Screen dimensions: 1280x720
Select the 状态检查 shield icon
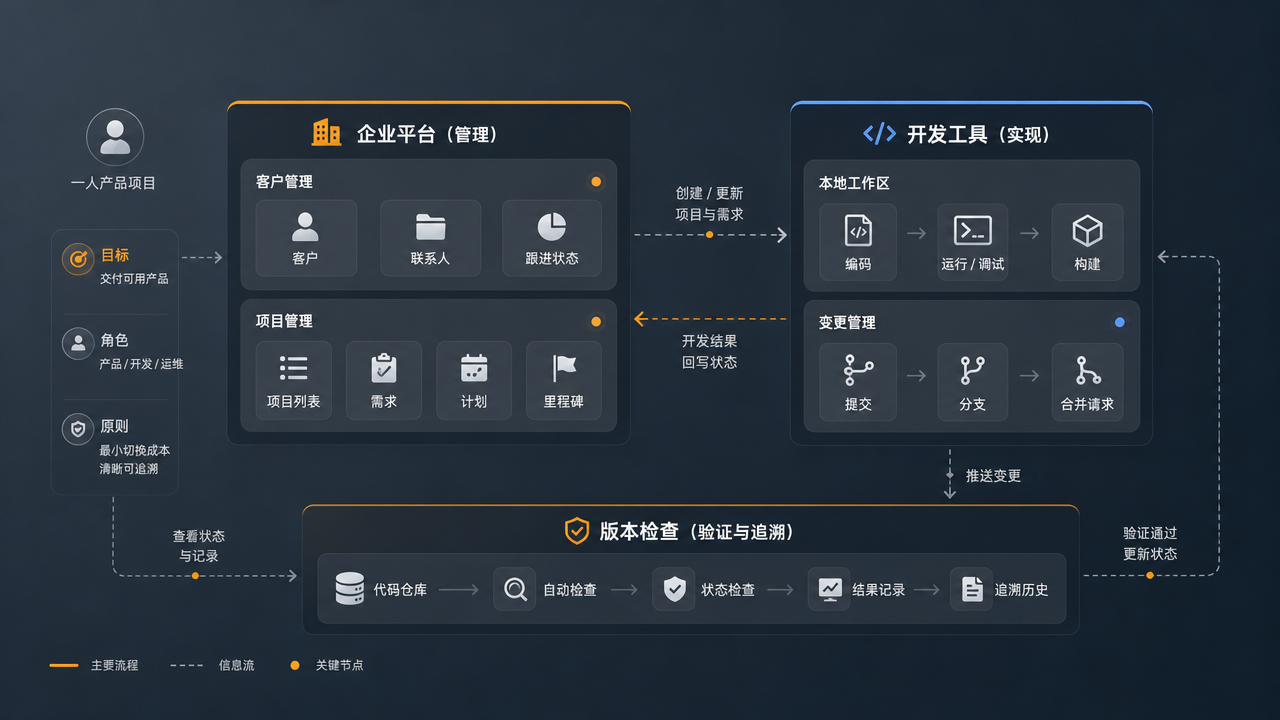click(x=674, y=589)
